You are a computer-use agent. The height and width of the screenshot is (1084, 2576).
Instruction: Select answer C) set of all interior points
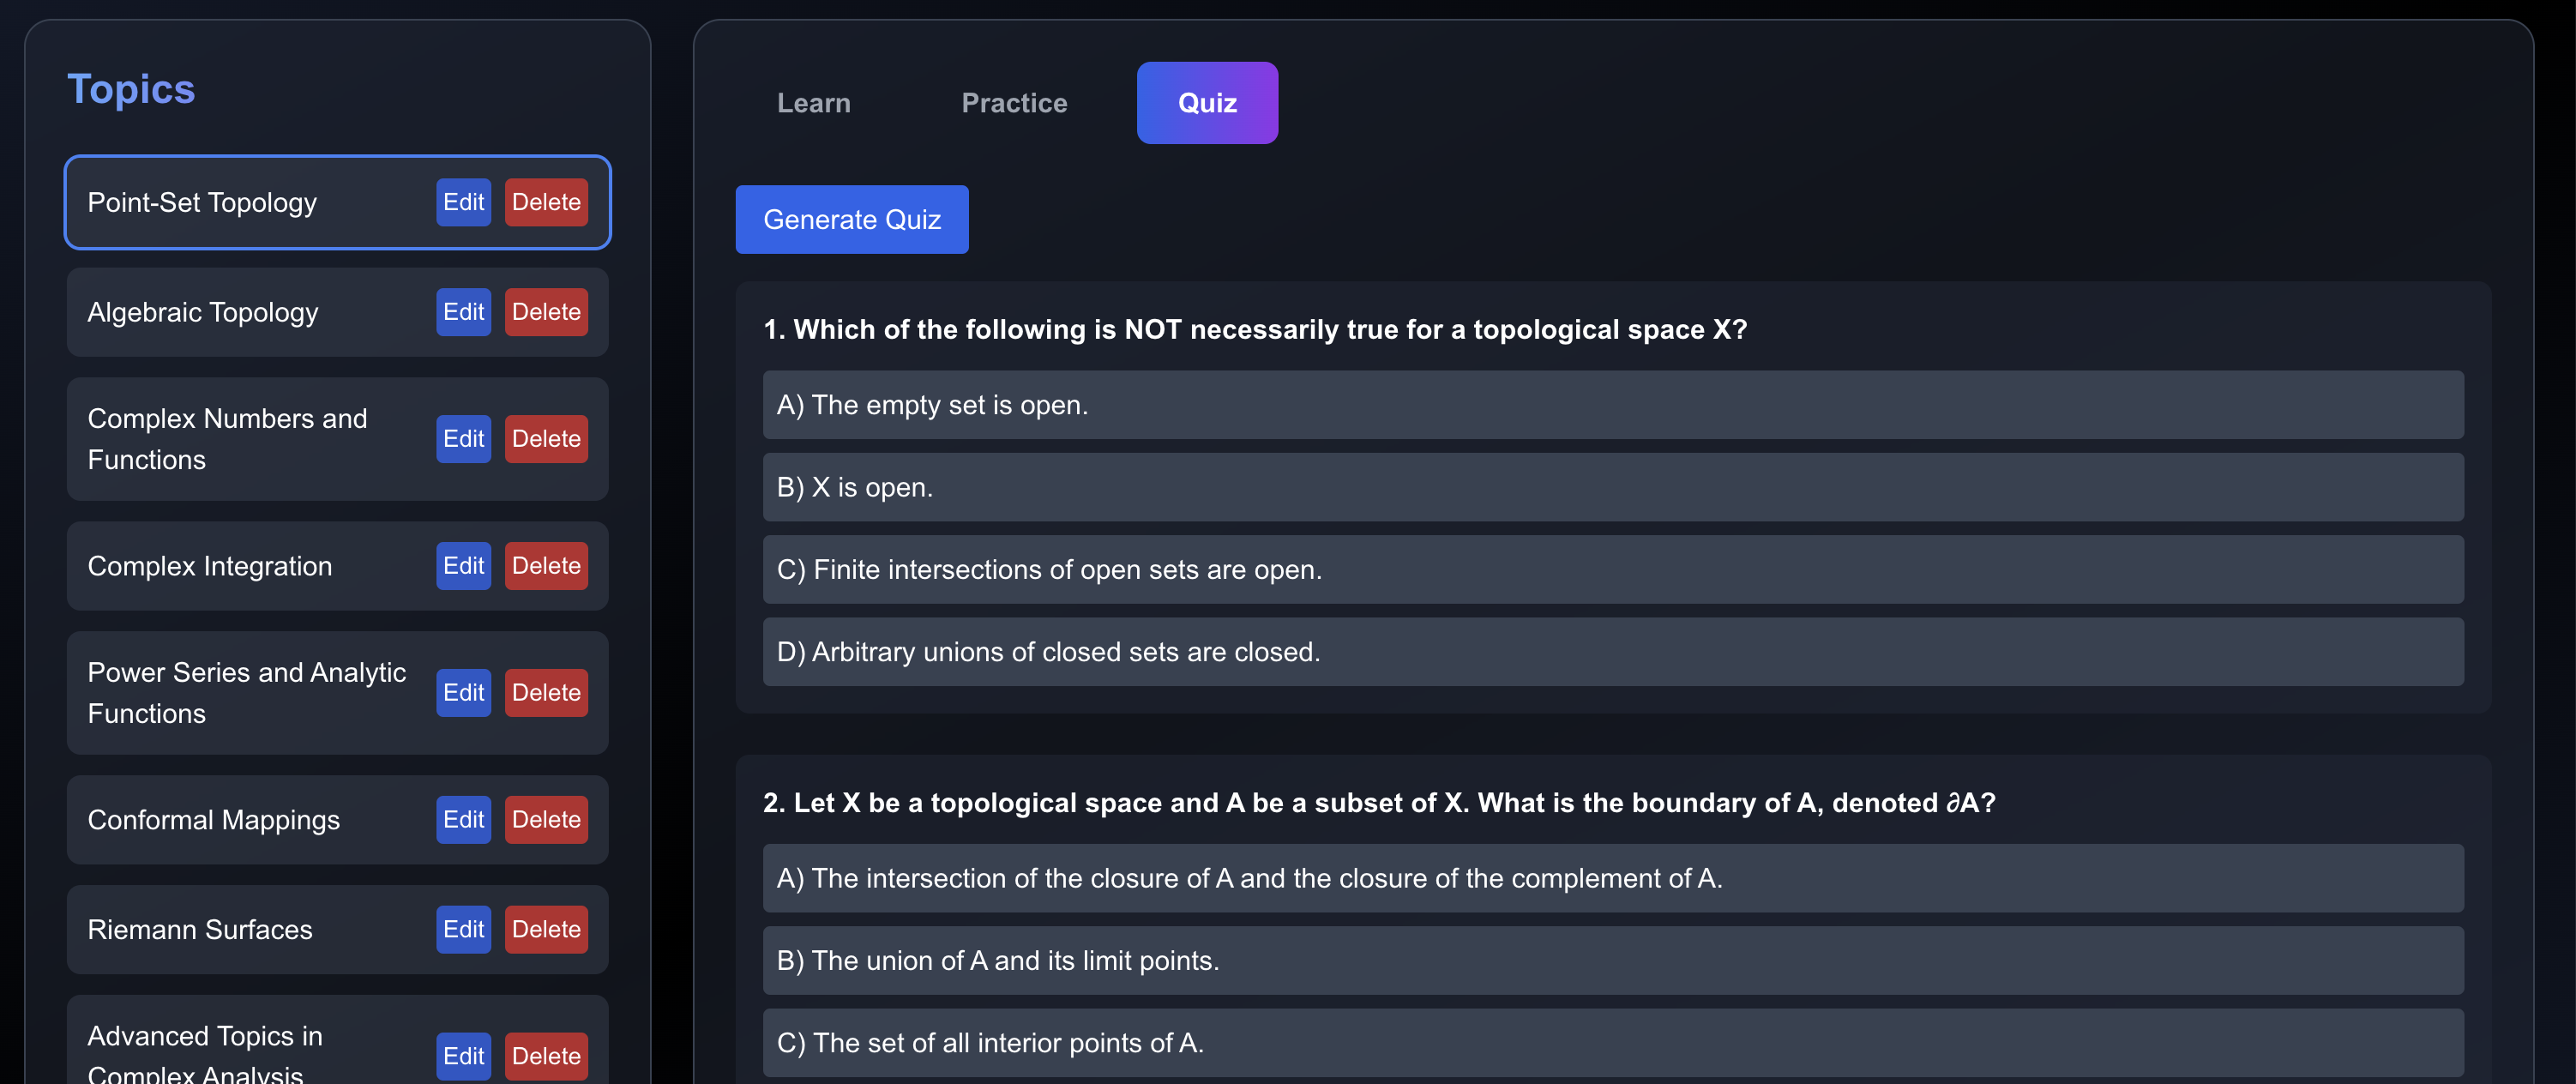coord(1613,1043)
